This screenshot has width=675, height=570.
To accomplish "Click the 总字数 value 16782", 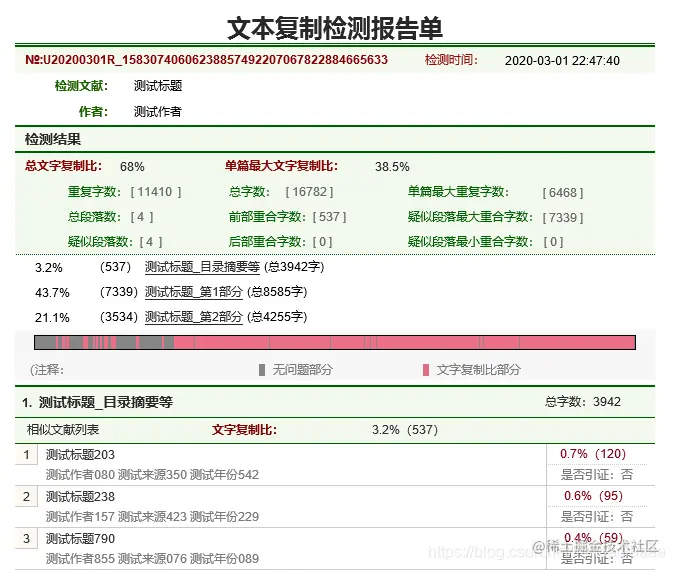I will pos(310,192).
